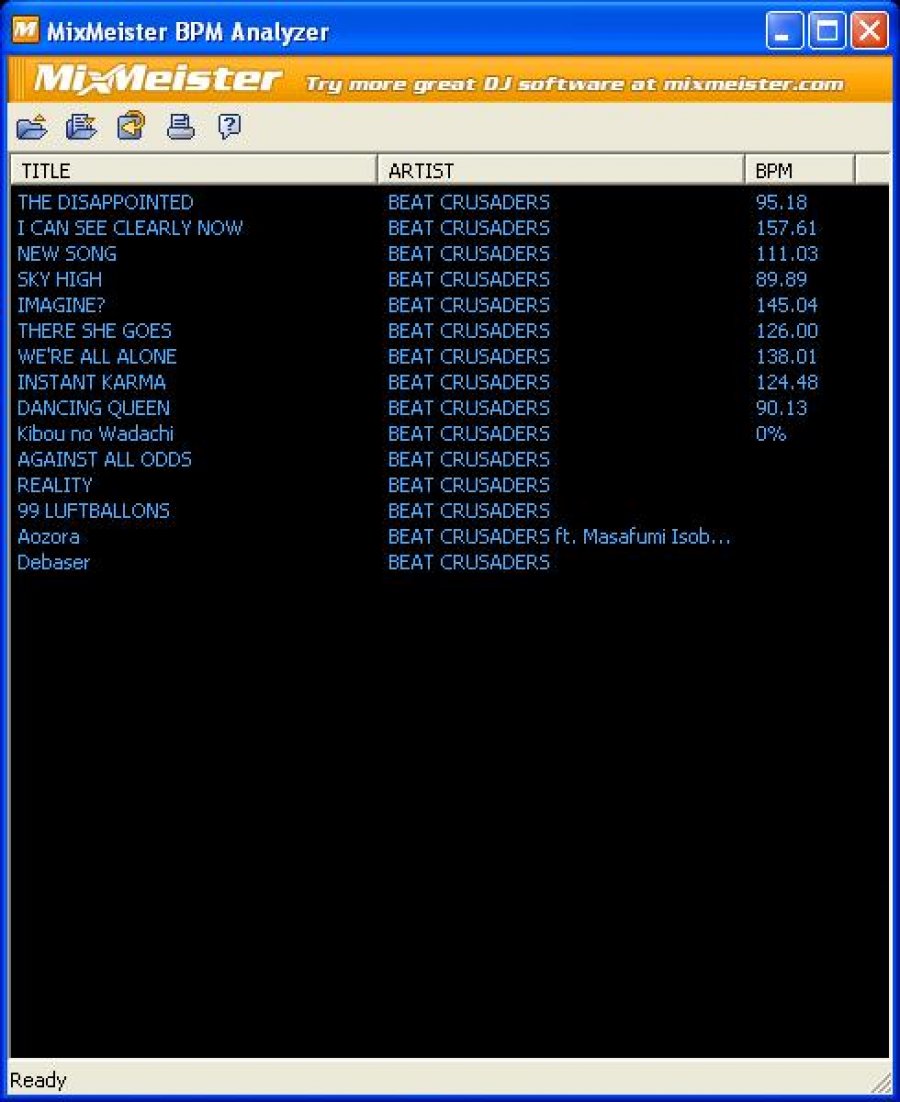
Task: Select the IMAGINE? track
Action: tap(60, 305)
